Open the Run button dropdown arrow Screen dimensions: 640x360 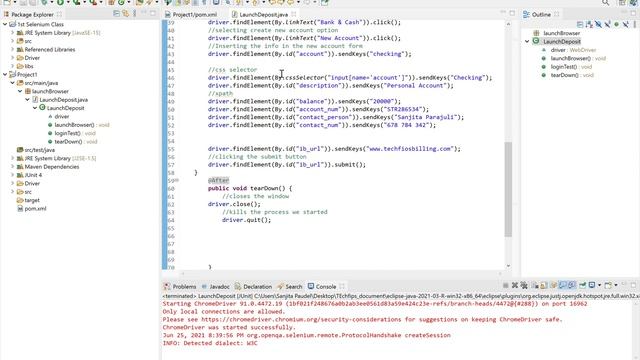67,2
